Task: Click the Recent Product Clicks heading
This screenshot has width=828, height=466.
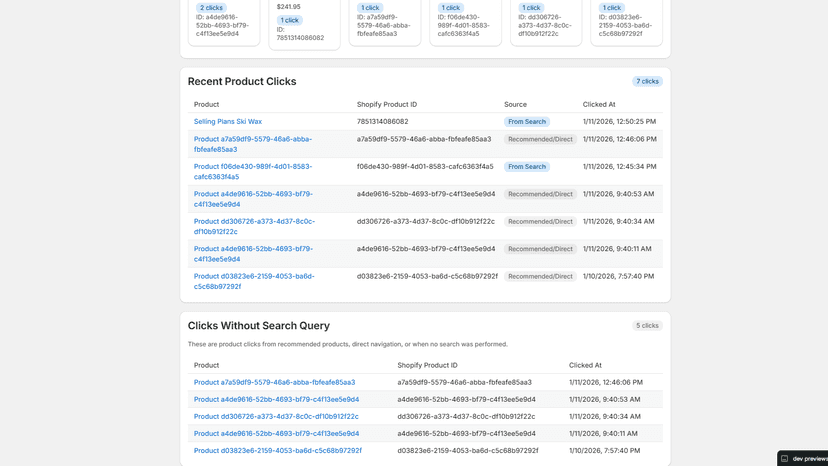Action: (242, 81)
